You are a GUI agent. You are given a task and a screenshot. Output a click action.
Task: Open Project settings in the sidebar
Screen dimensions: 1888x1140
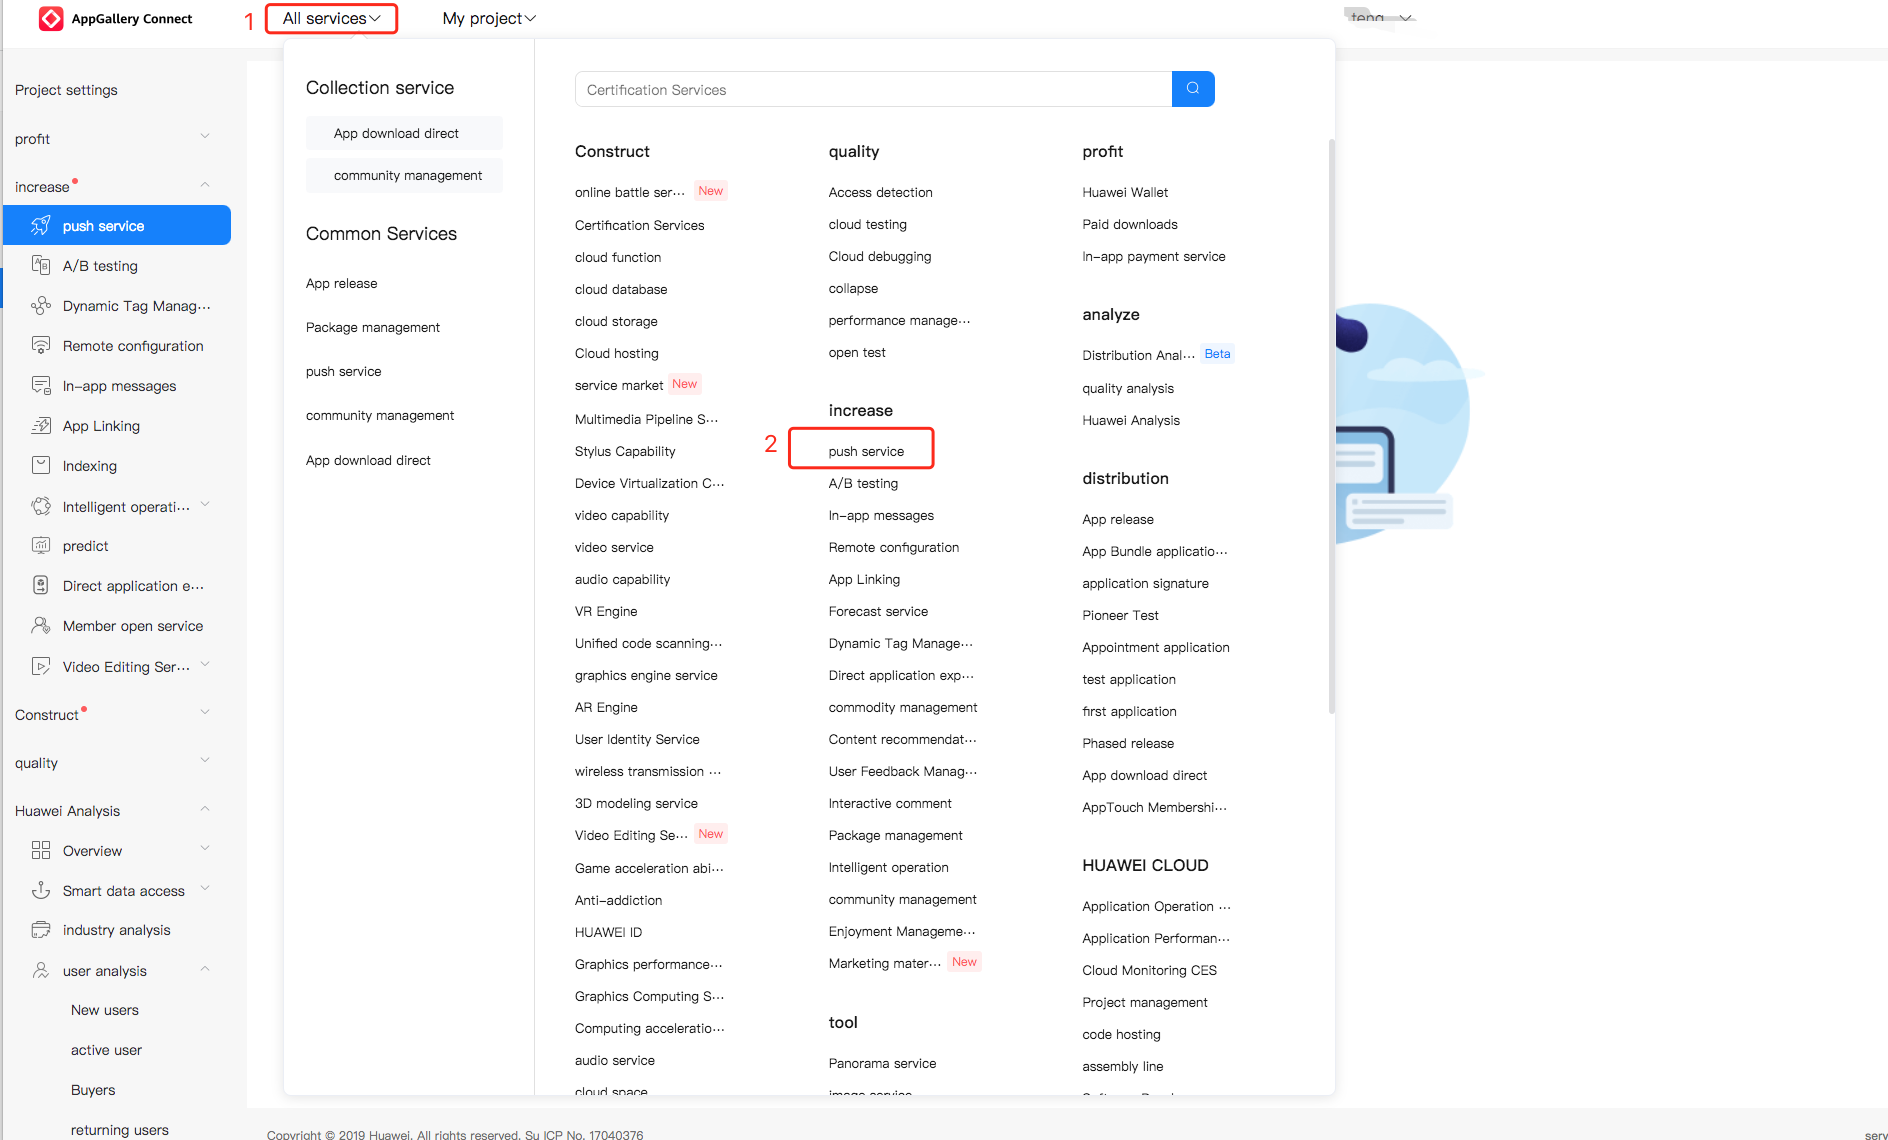point(66,90)
